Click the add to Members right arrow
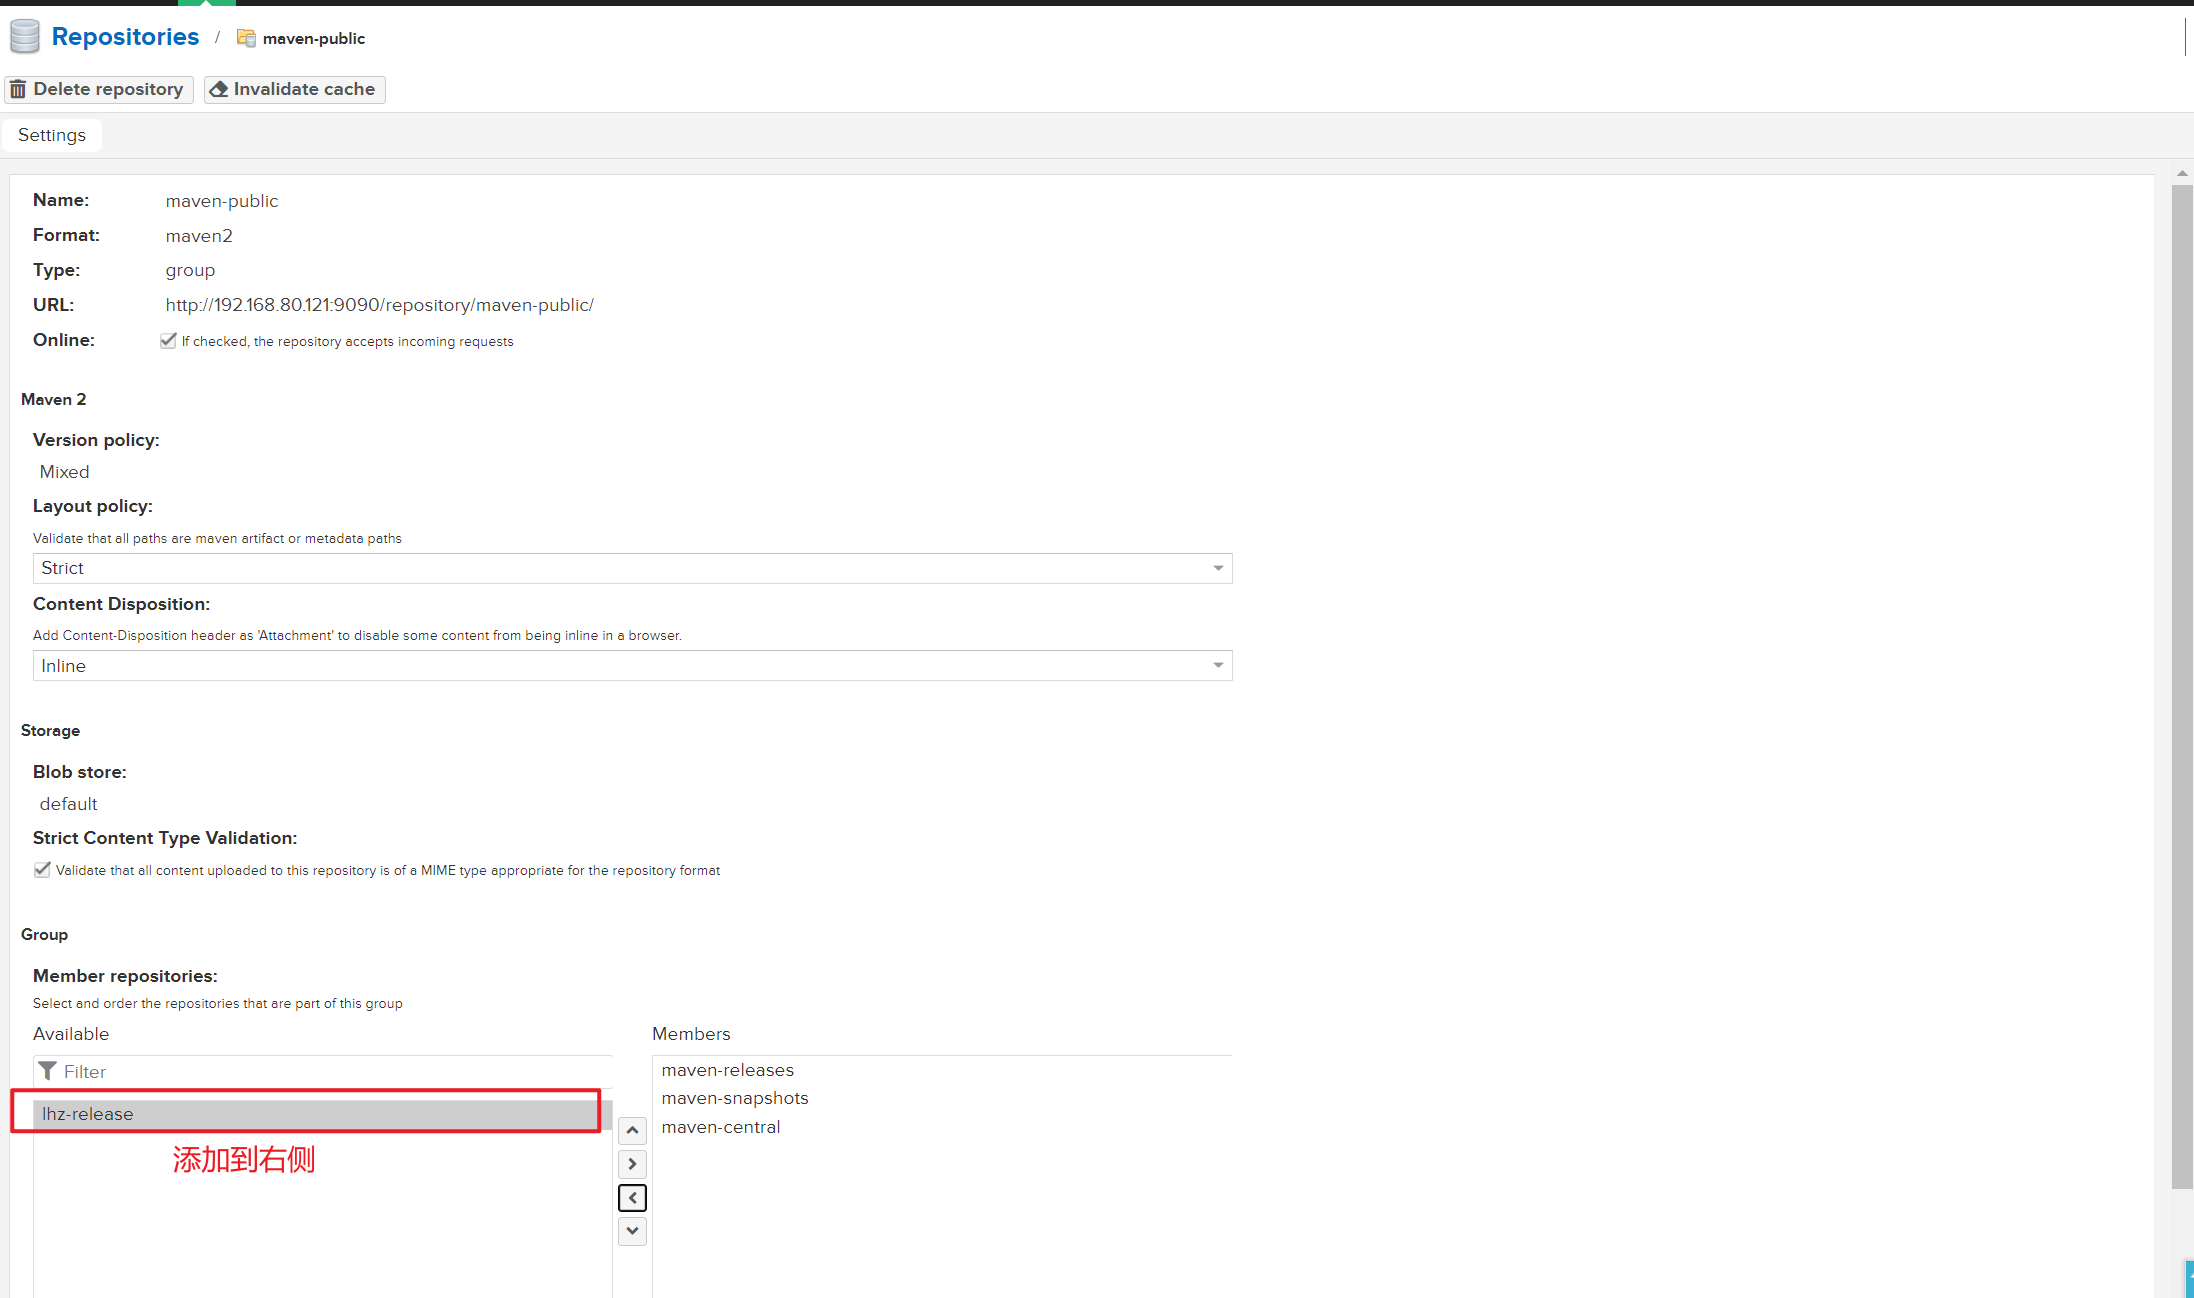This screenshot has height=1298, width=2194. (632, 1164)
